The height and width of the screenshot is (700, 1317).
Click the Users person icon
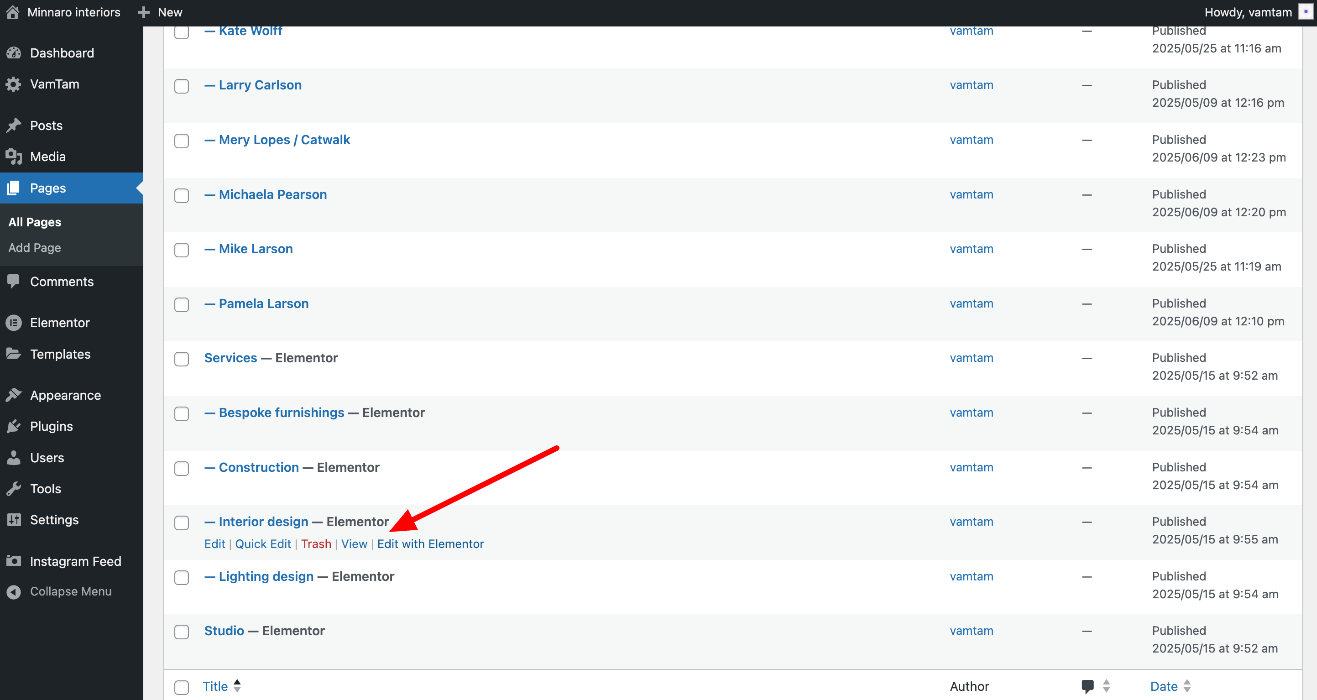(x=13, y=458)
